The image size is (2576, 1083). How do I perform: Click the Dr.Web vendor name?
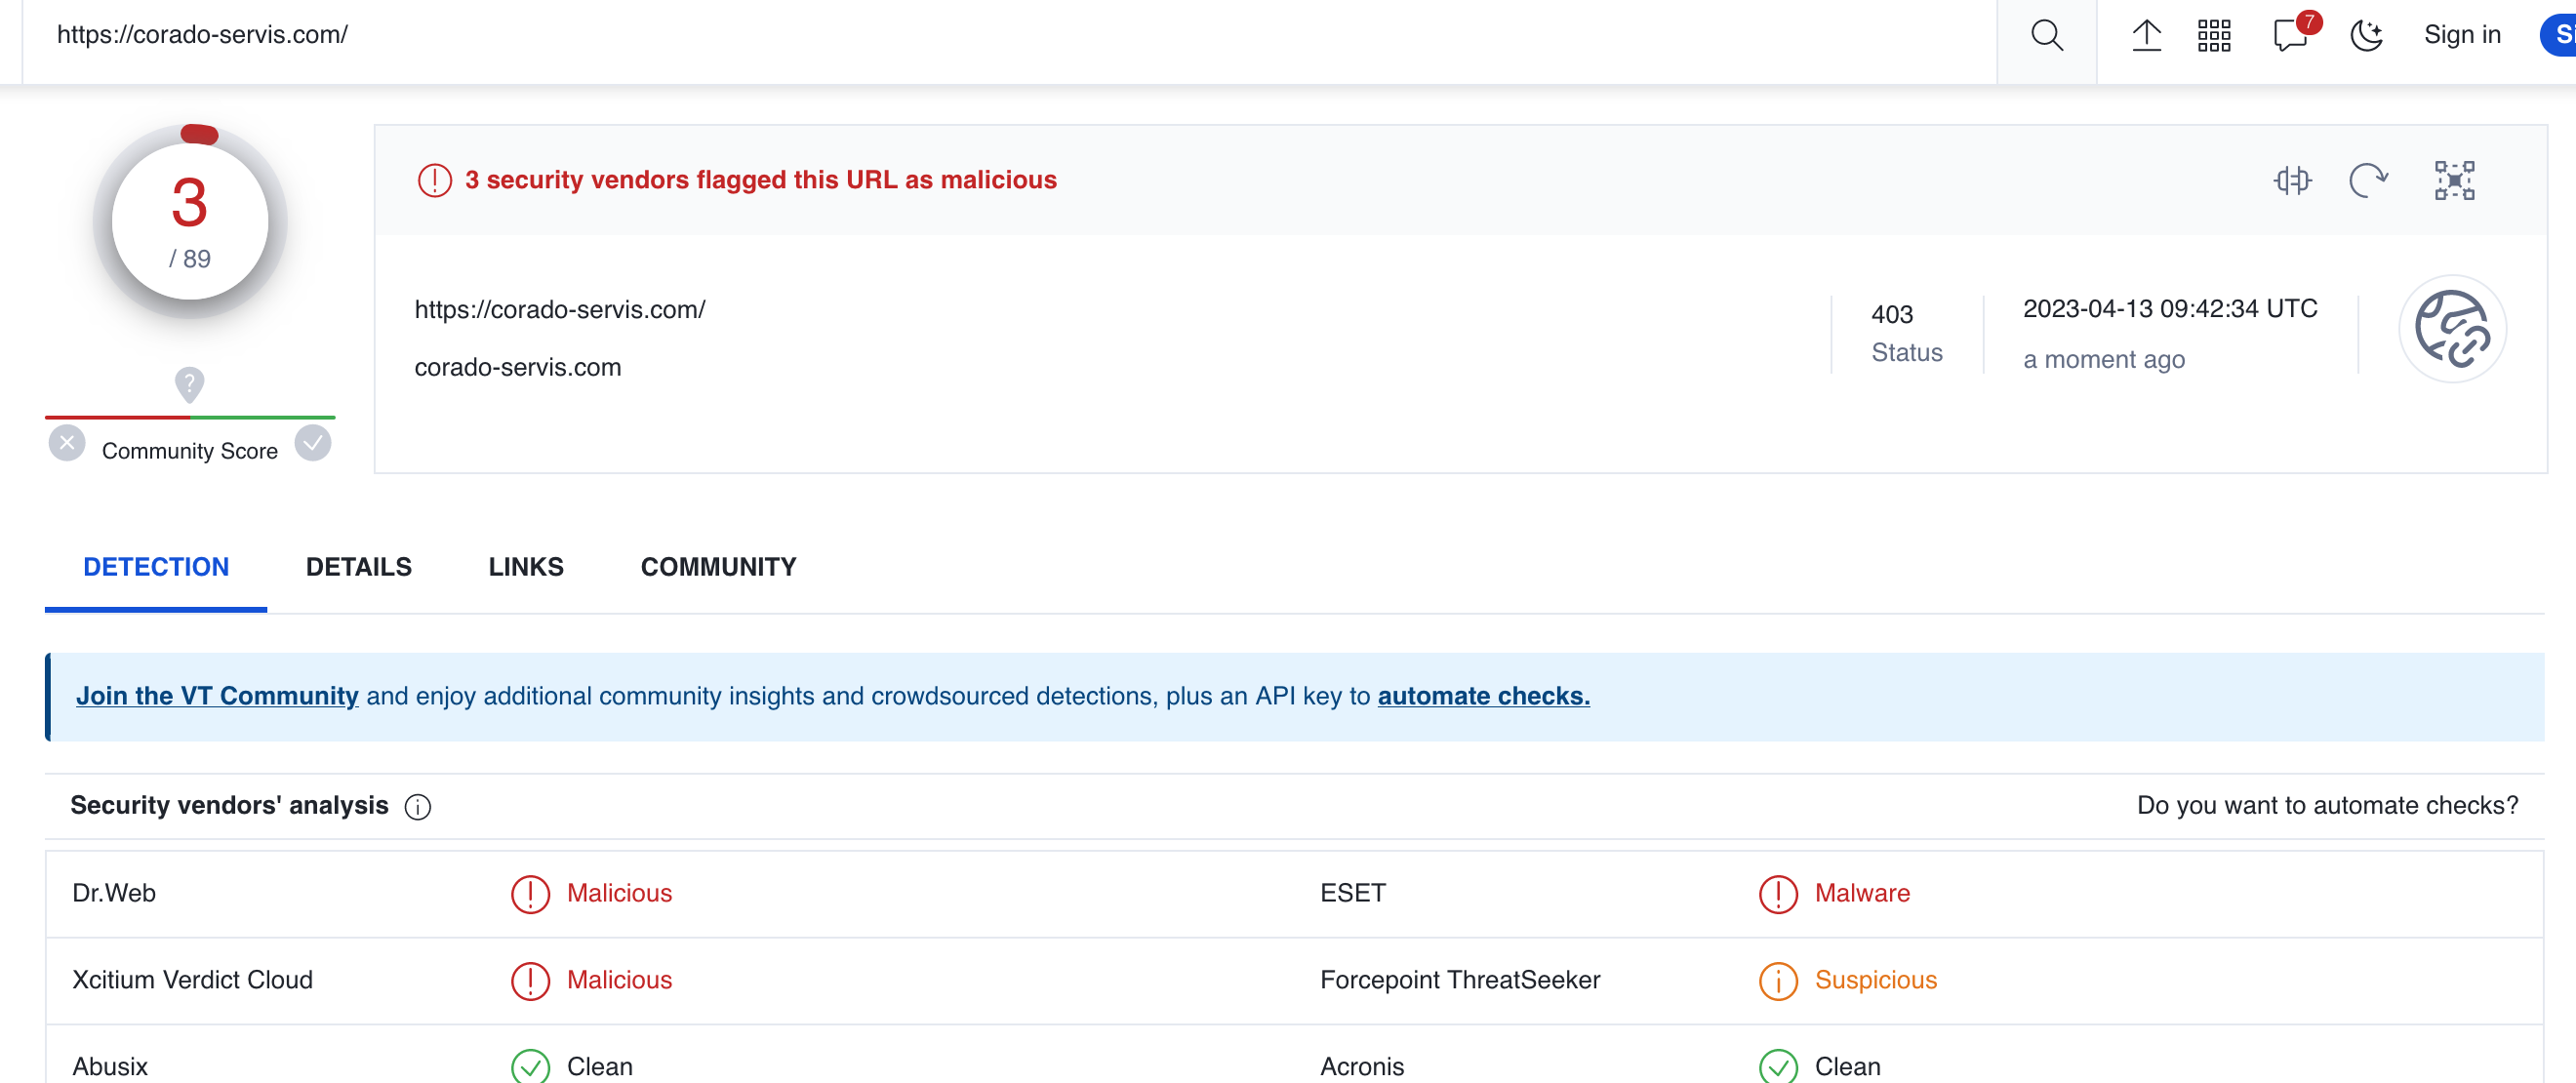(x=114, y=893)
